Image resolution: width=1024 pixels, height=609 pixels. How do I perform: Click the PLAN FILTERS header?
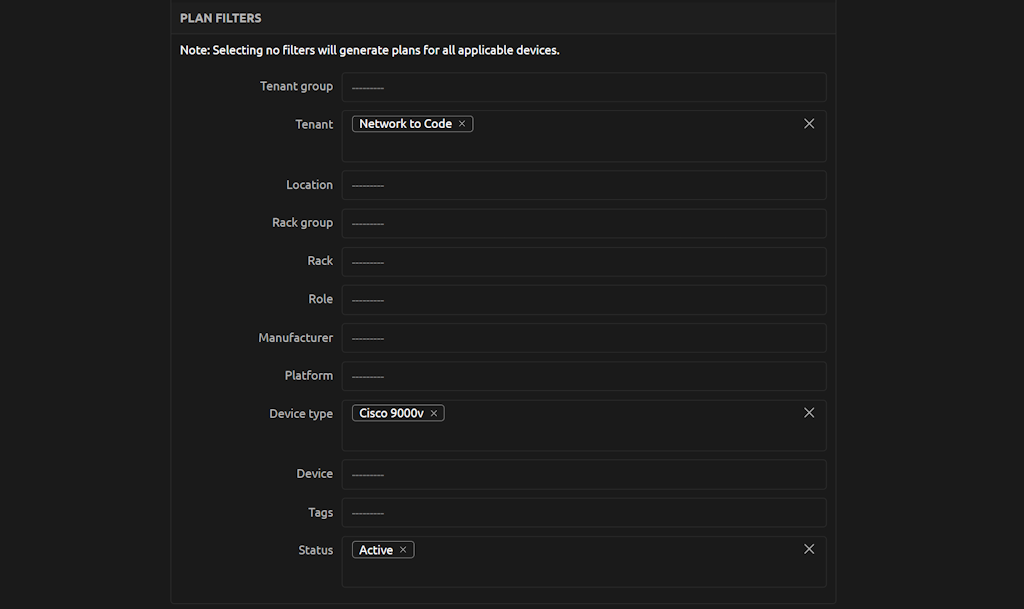click(x=220, y=17)
